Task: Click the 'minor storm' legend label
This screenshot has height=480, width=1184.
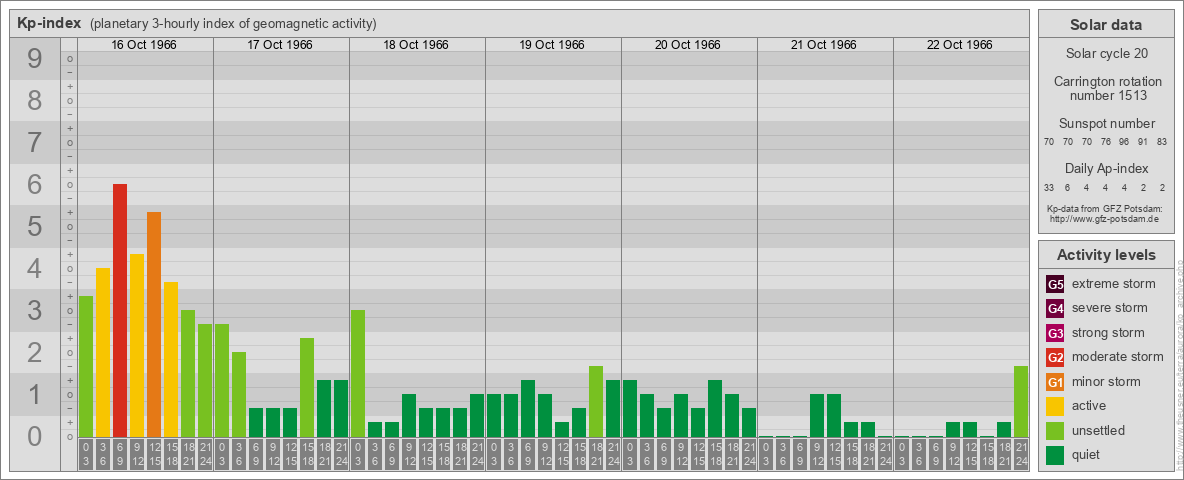Action: [1106, 381]
